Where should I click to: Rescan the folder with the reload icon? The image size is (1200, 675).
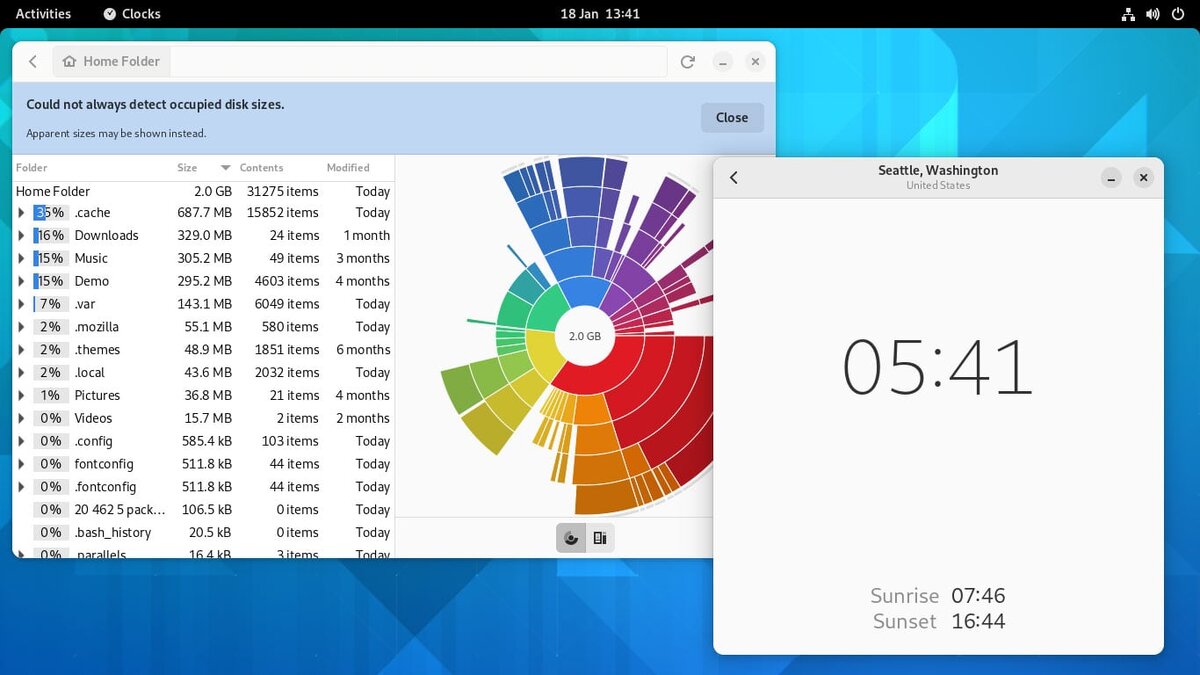tap(688, 61)
